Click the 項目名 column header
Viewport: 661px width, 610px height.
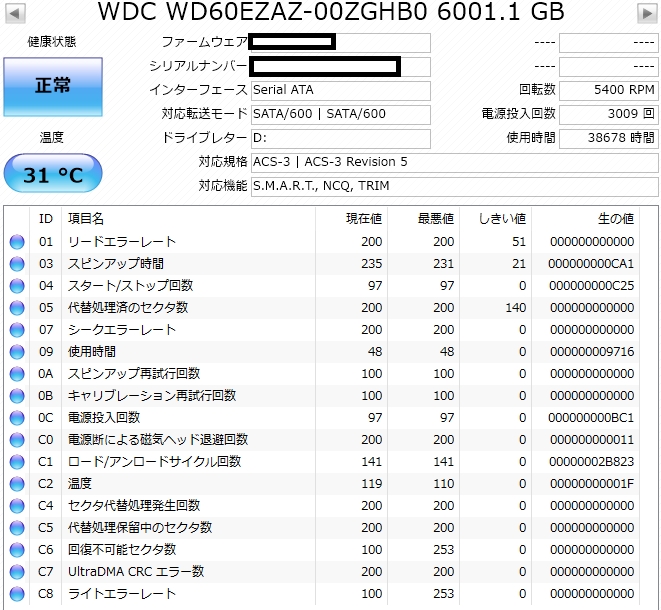point(188,219)
